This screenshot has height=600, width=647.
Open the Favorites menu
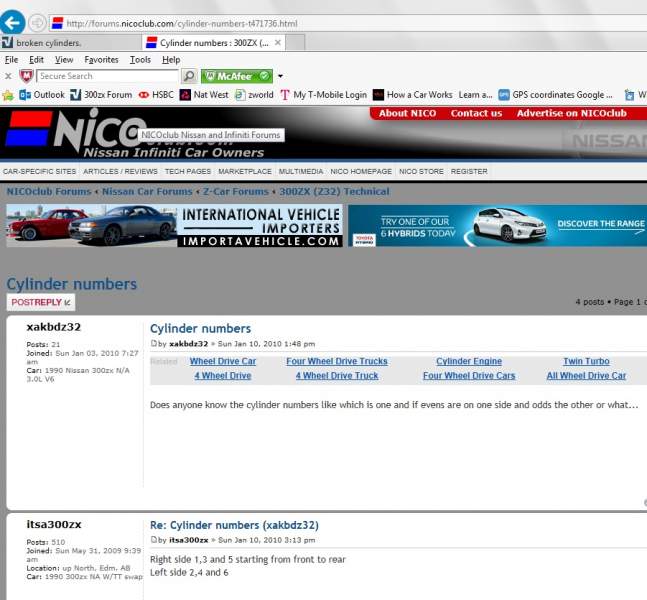tap(101, 60)
